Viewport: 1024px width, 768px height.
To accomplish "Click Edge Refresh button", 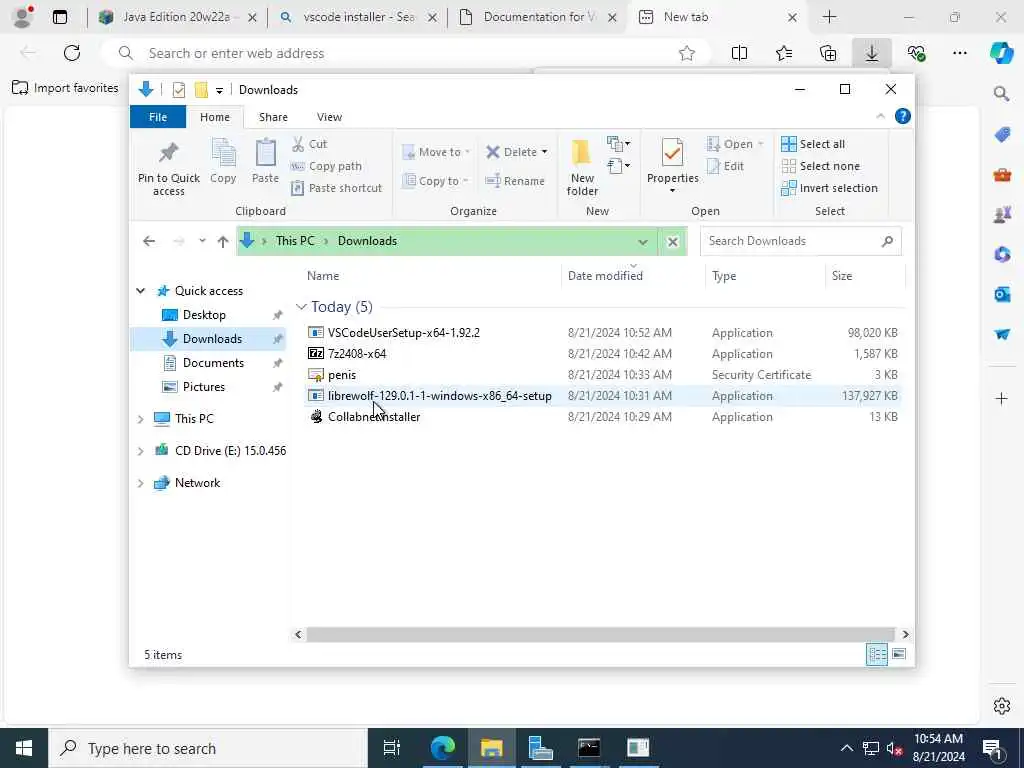I will [72, 53].
